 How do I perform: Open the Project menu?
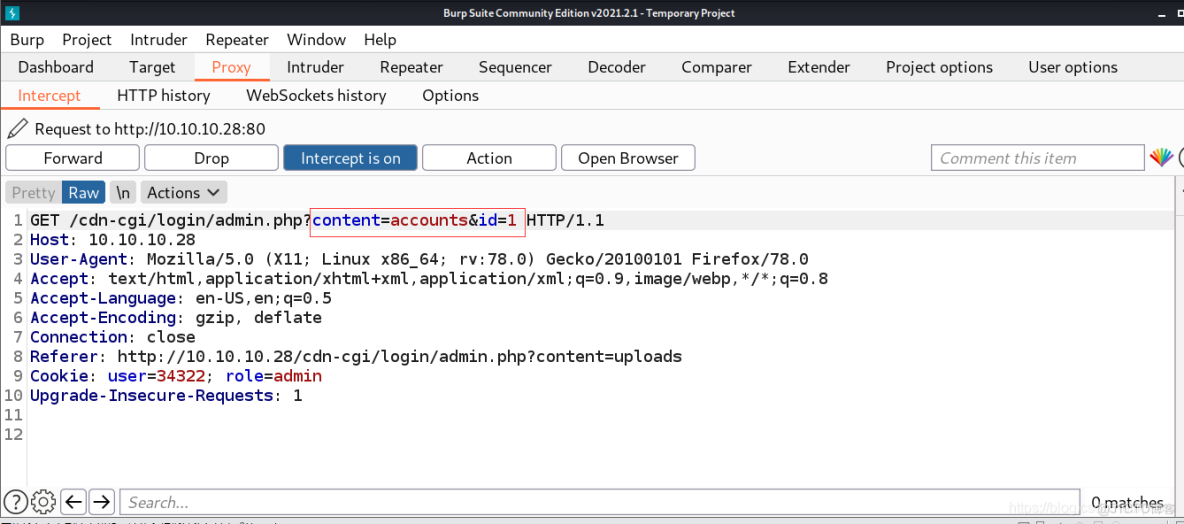click(x=87, y=40)
